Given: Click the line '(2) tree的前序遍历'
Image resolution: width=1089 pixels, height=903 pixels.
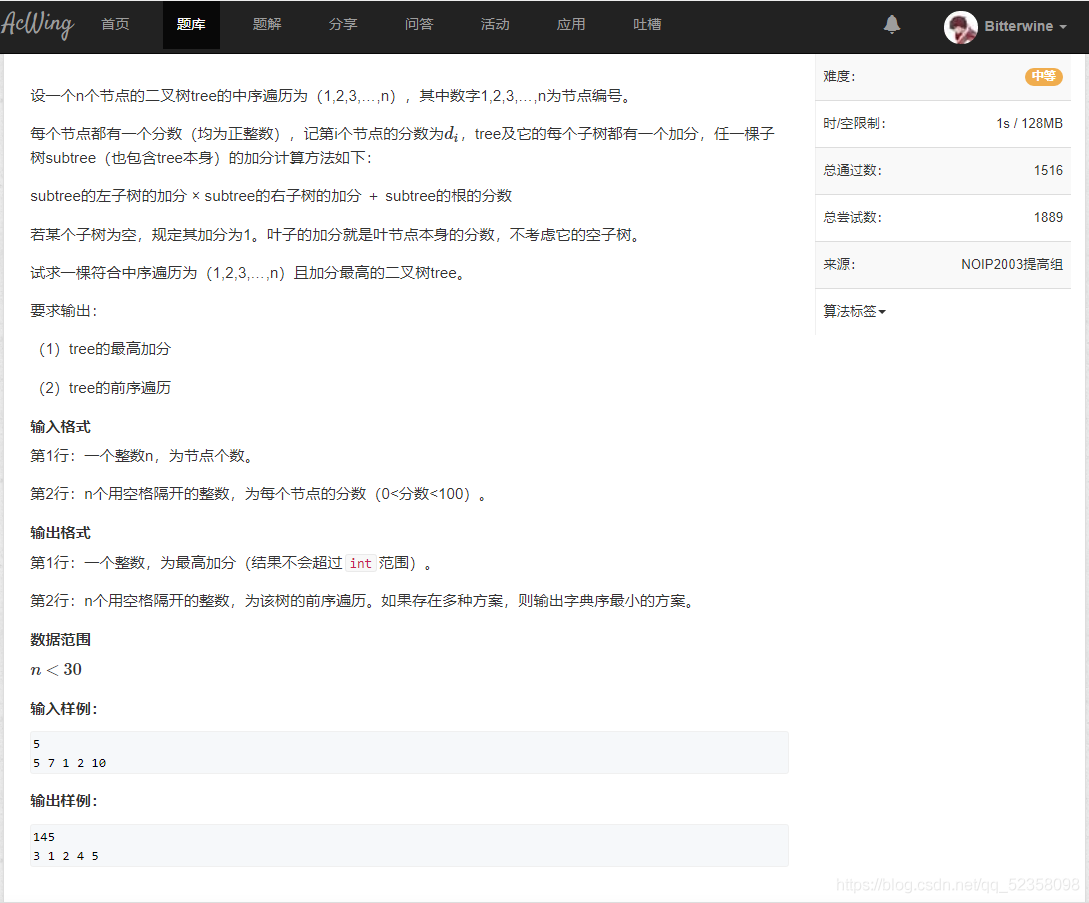Looking at the screenshot, I should [104, 388].
